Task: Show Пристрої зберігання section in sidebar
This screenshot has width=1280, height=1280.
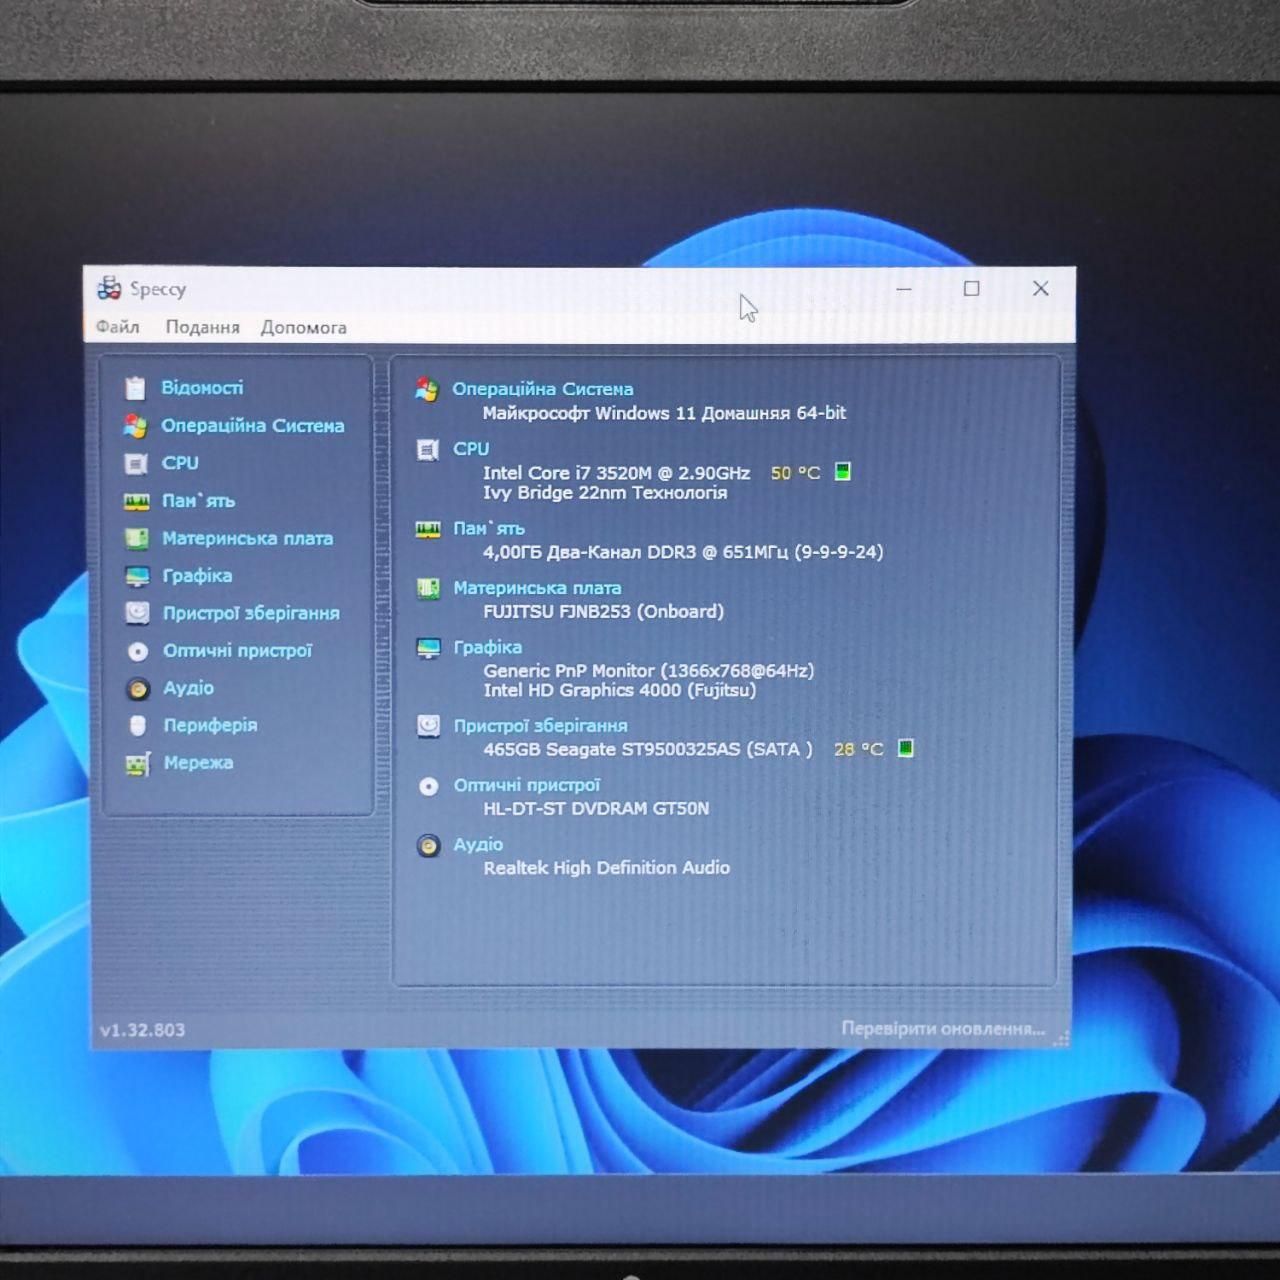Action: (252, 613)
